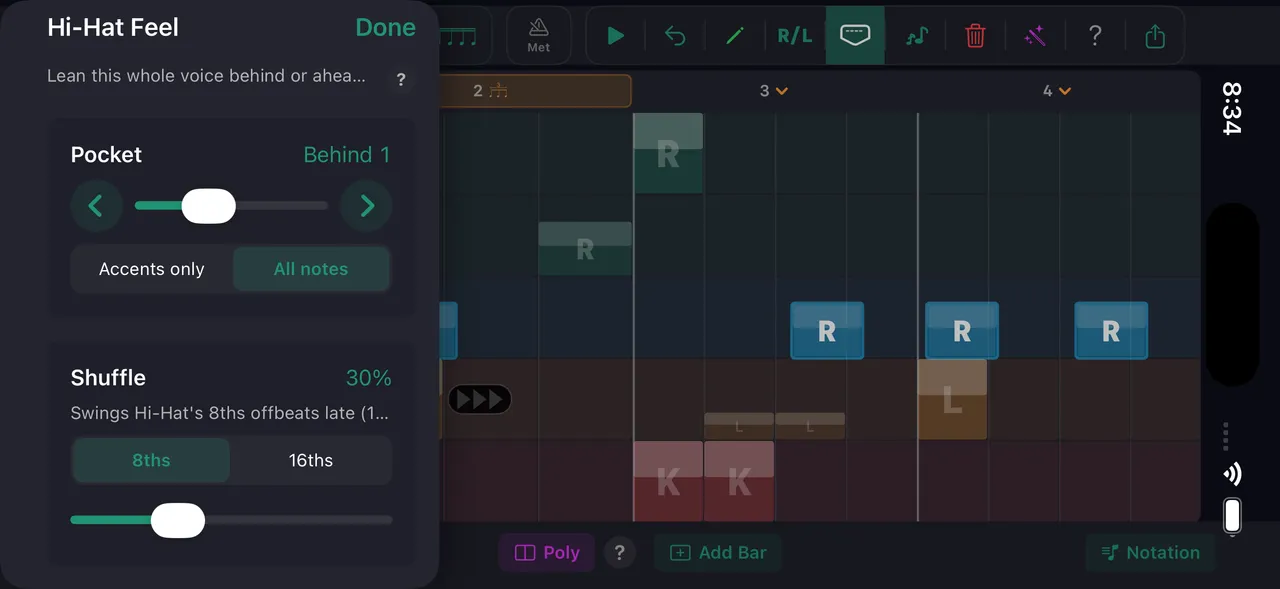The height and width of the screenshot is (589, 1280).
Task: Click the Behind 1 pocket value
Action: [347, 155]
